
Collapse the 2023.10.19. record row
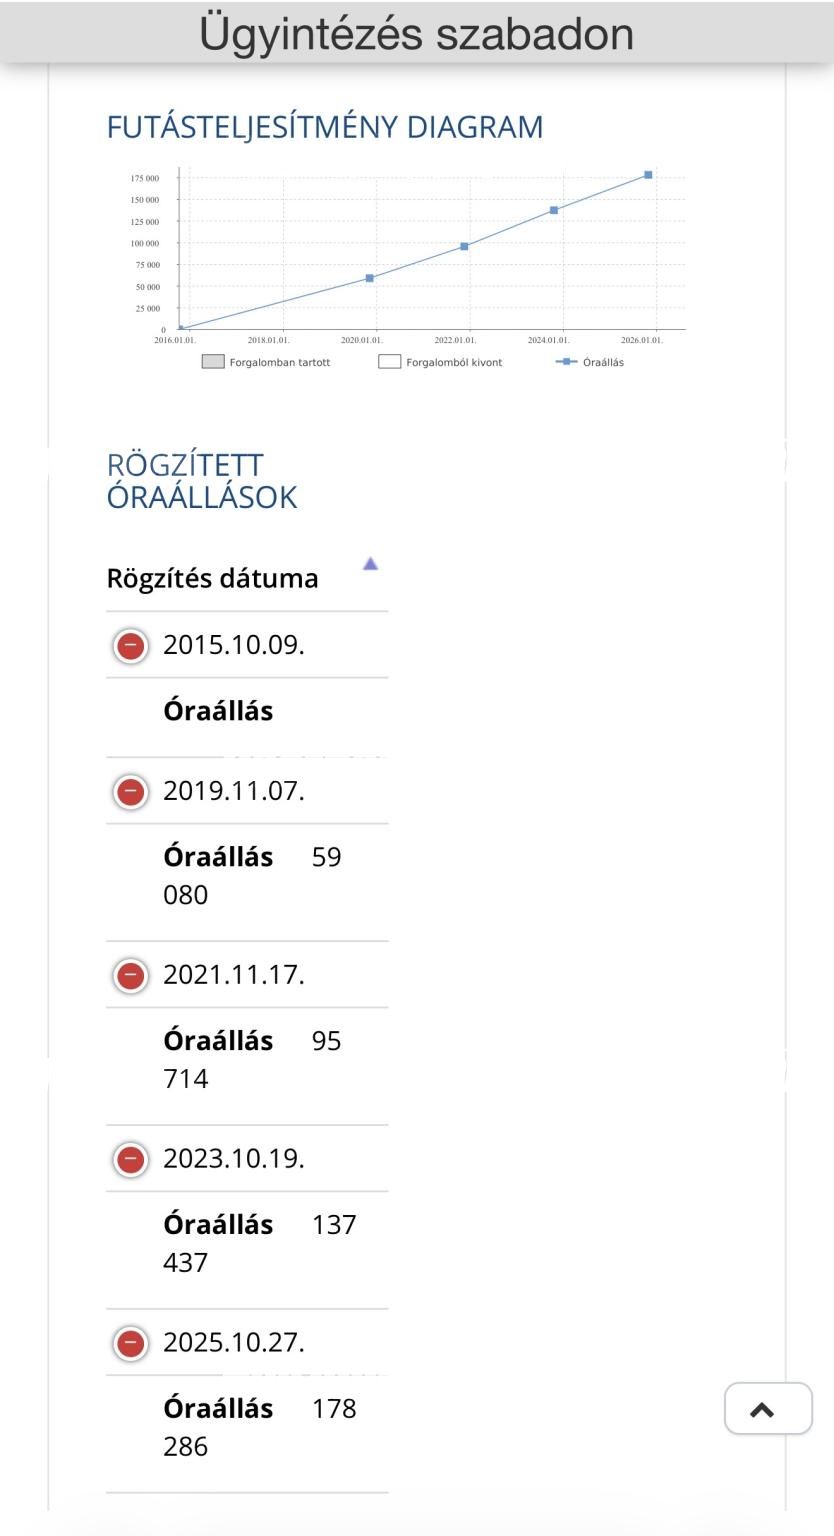(x=130, y=1159)
